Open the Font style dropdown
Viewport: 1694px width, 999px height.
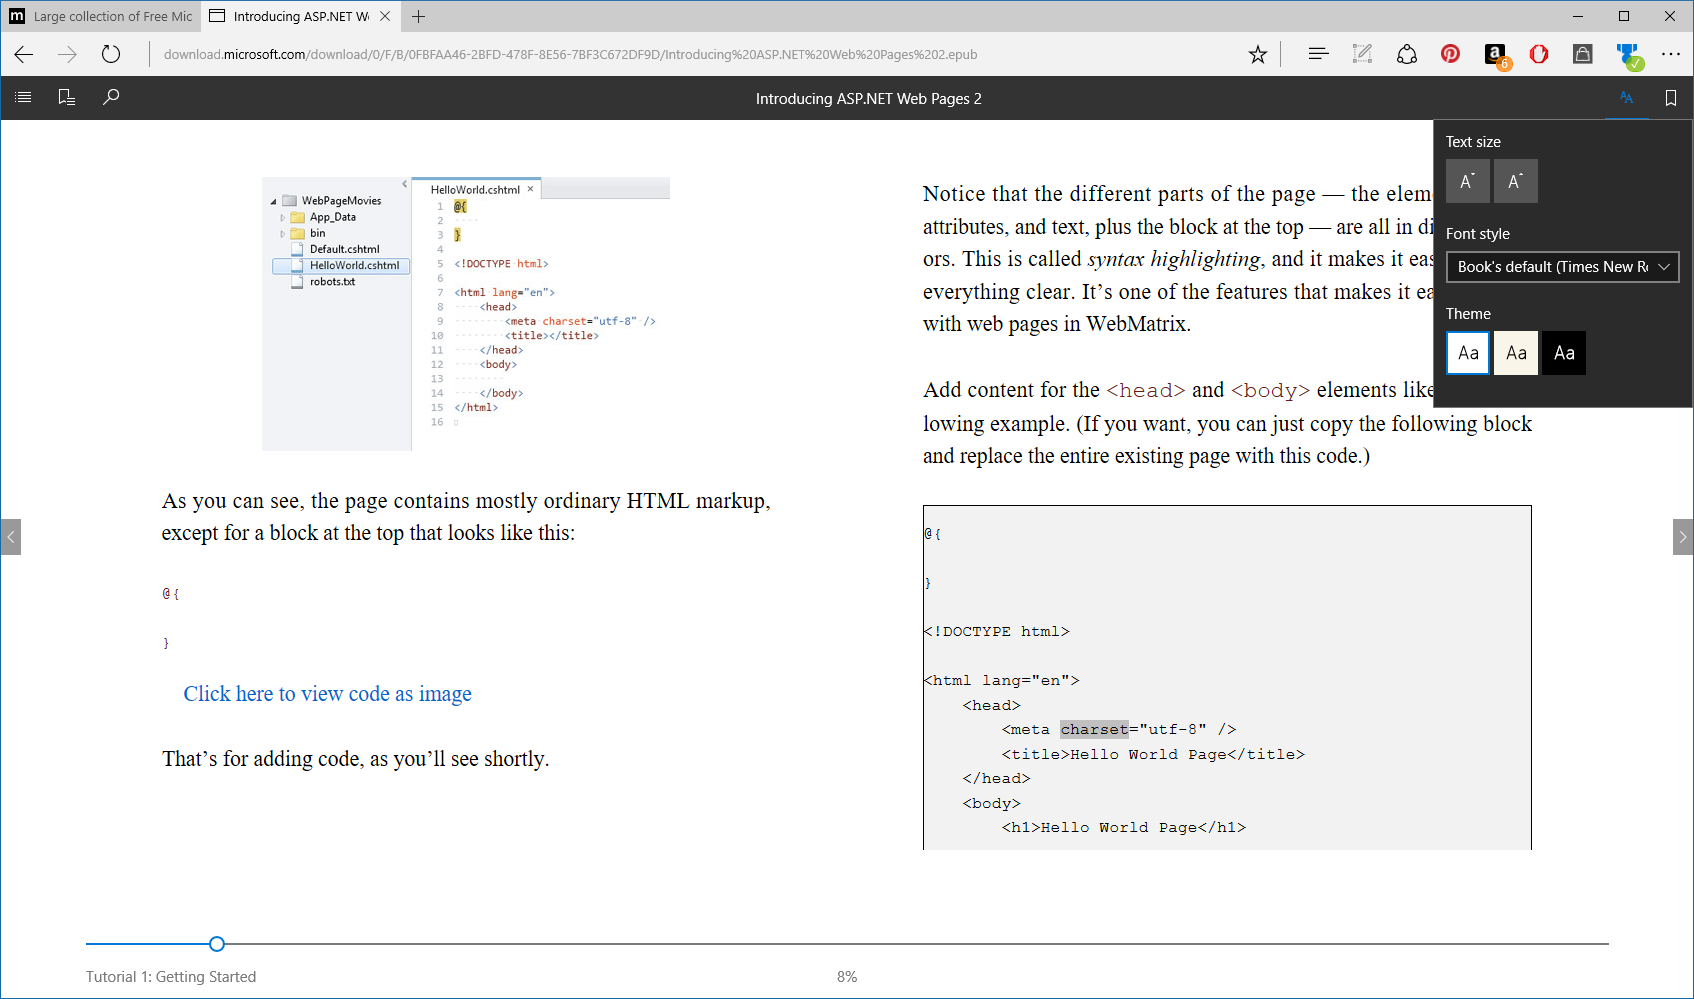pyautogui.click(x=1562, y=267)
